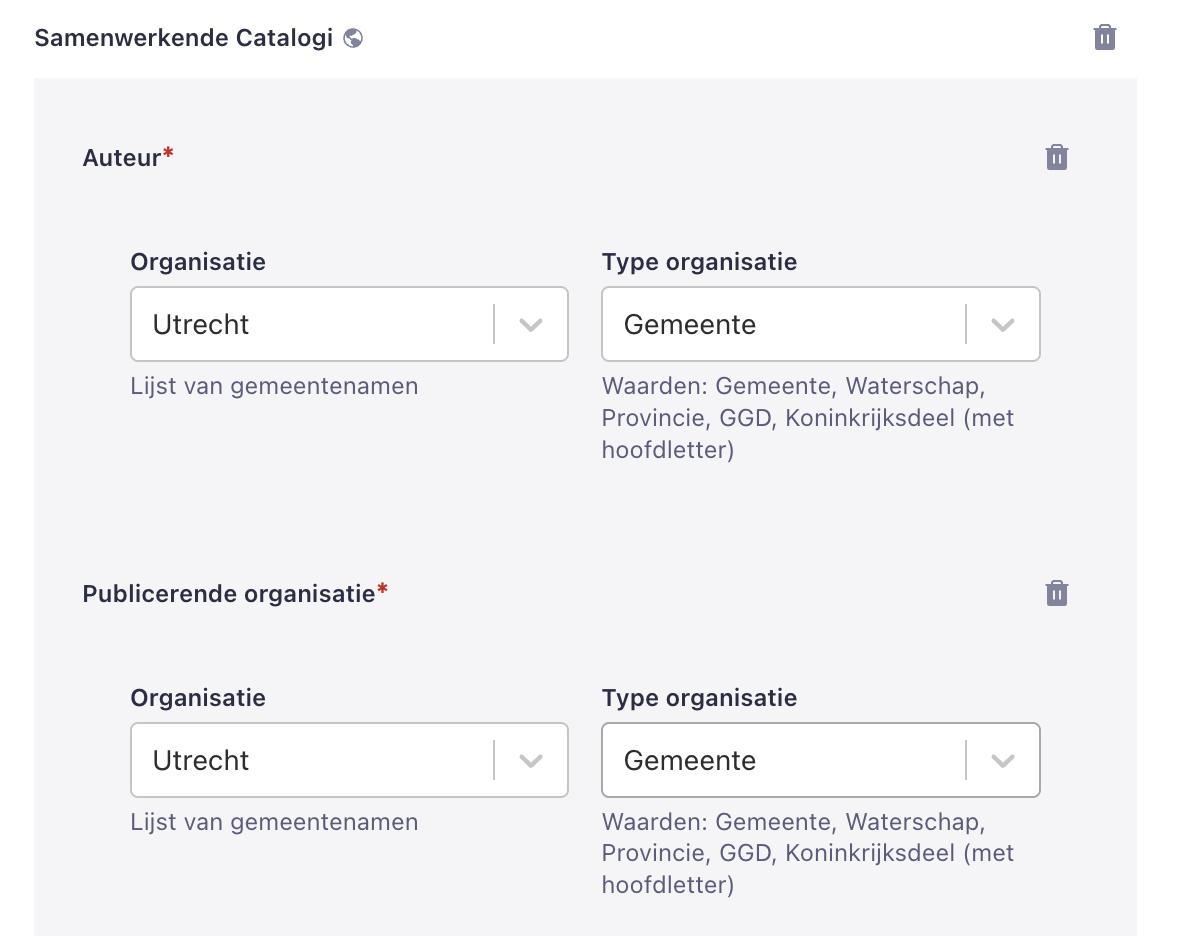This screenshot has height=936, width=1178.
Task: Click Organisatie label under Publicerende organisatie
Action: pyautogui.click(x=198, y=697)
